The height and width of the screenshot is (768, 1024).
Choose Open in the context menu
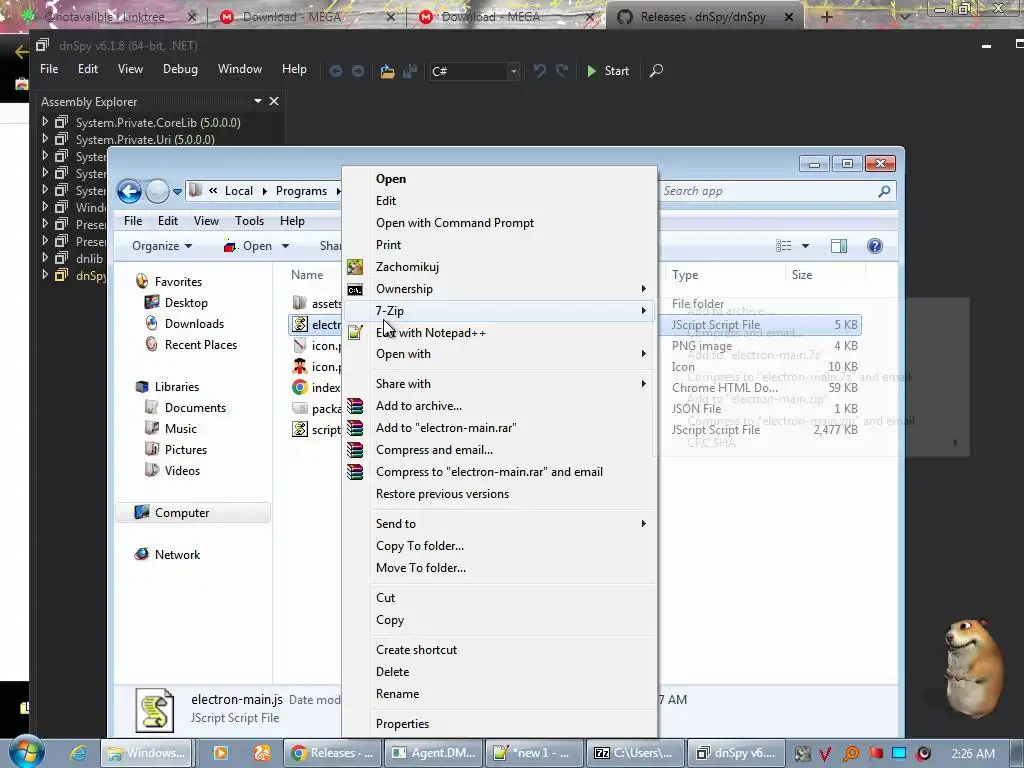click(500, 179)
